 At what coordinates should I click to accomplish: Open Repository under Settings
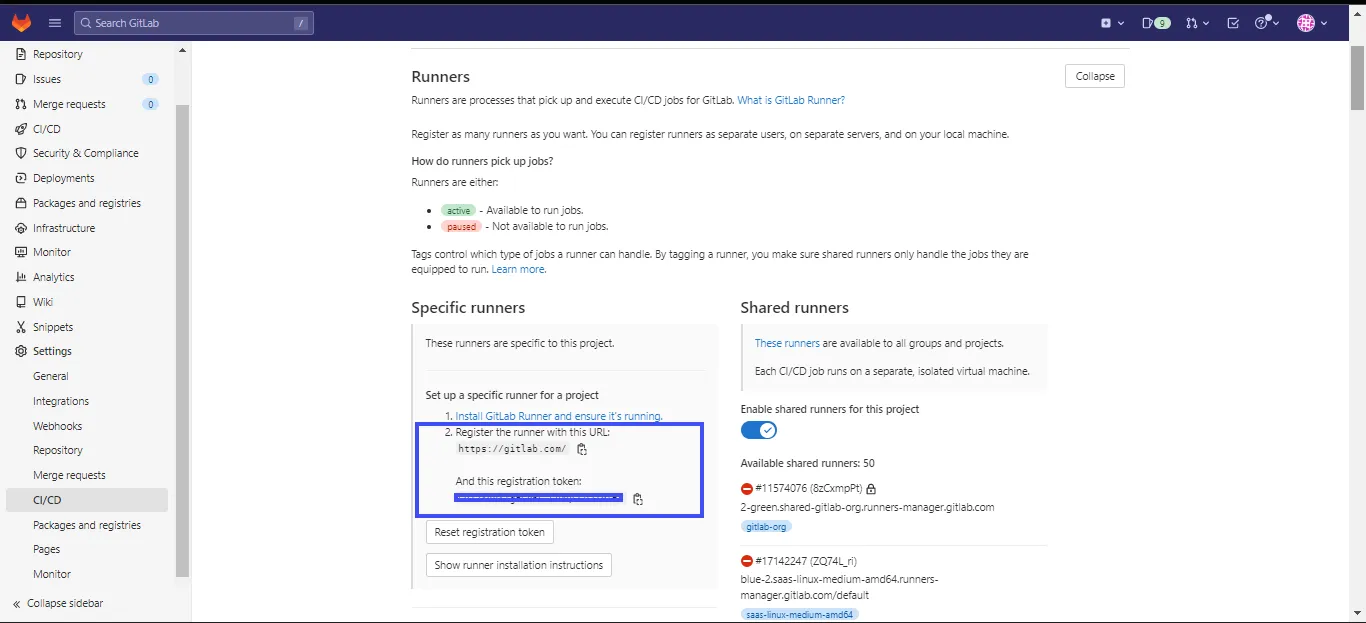pos(58,450)
